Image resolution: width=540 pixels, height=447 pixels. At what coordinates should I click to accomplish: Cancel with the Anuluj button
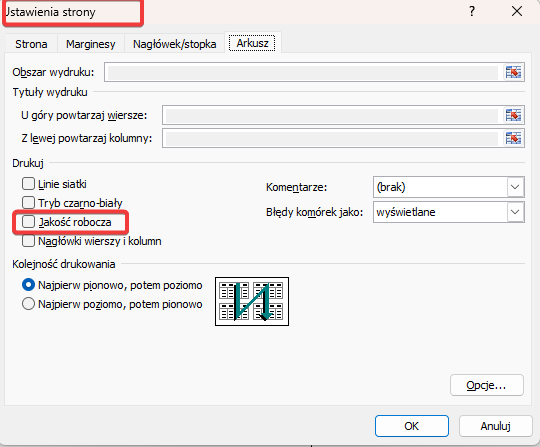coord(495,426)
